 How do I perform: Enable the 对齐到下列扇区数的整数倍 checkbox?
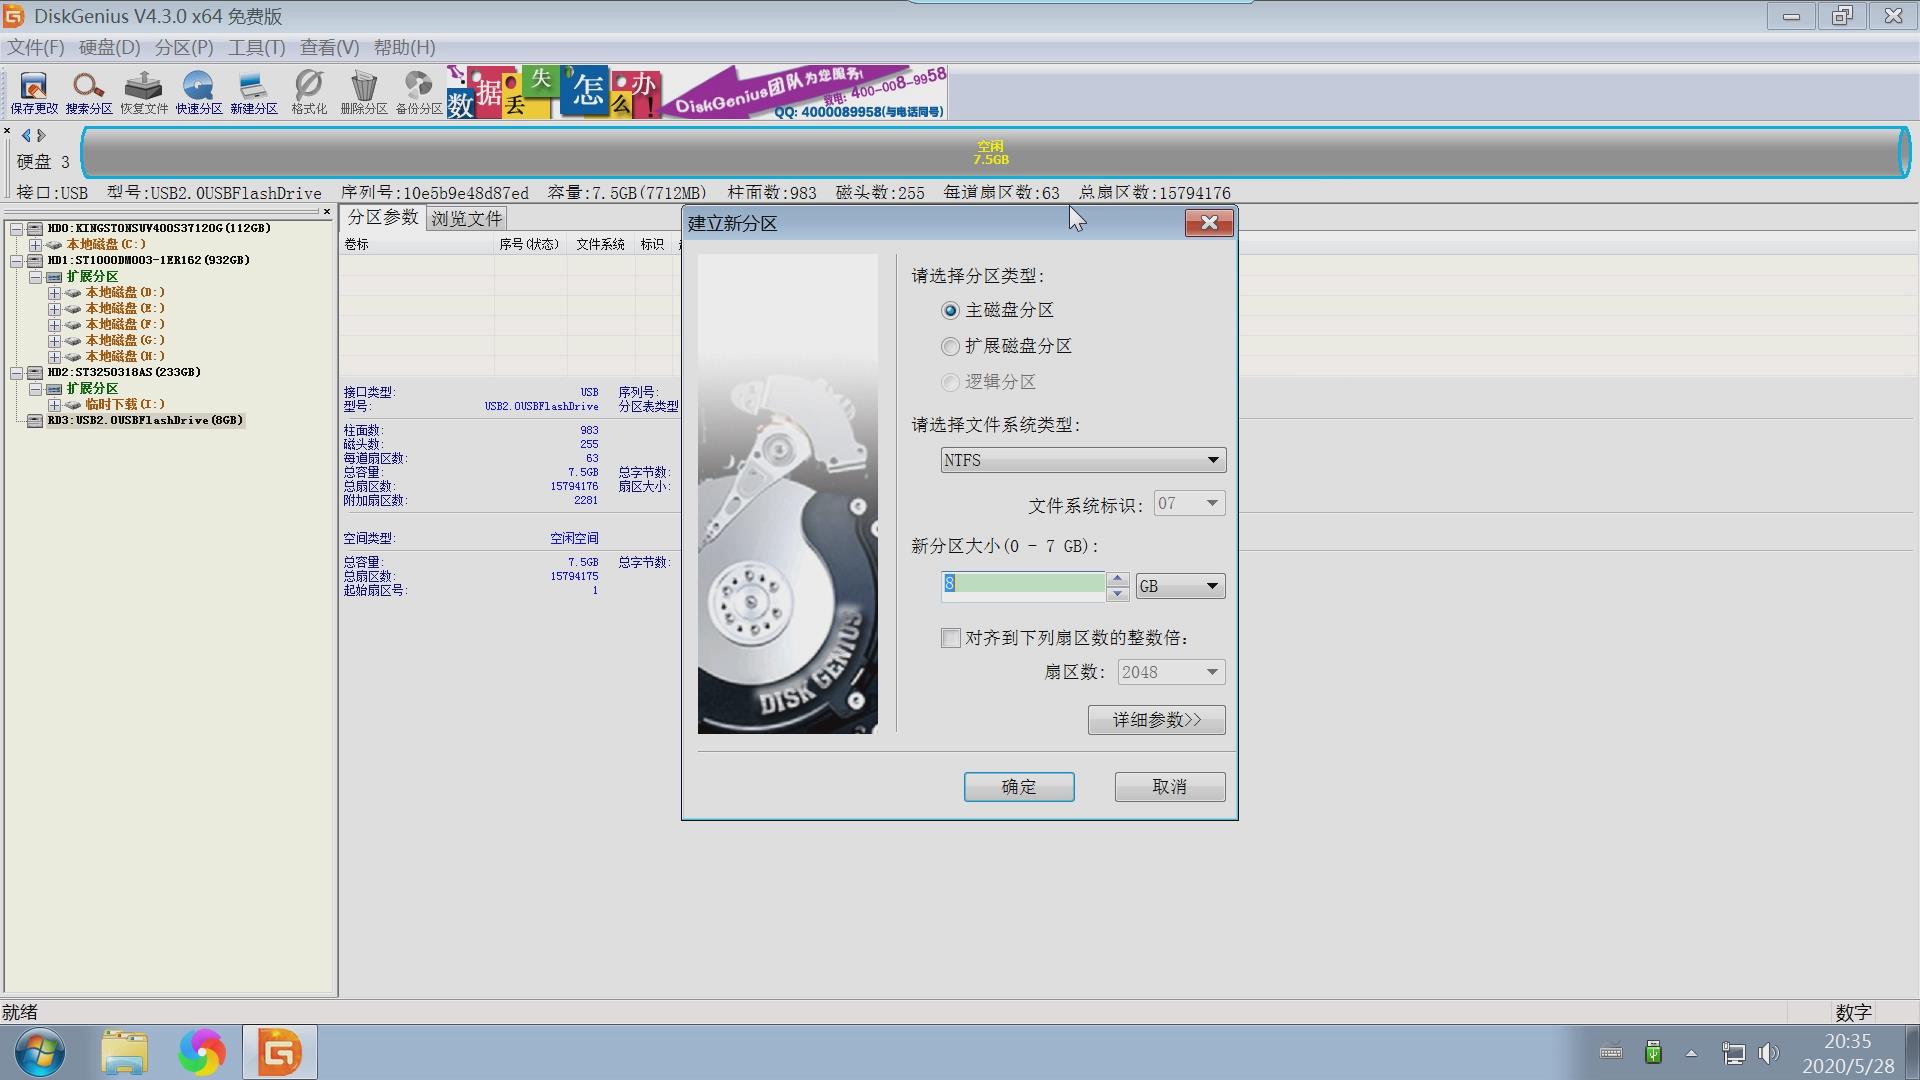coord(950,638)
